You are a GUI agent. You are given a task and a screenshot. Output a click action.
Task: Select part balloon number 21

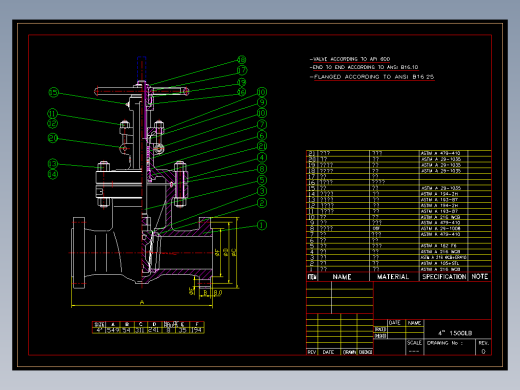[x=262, y=146]
